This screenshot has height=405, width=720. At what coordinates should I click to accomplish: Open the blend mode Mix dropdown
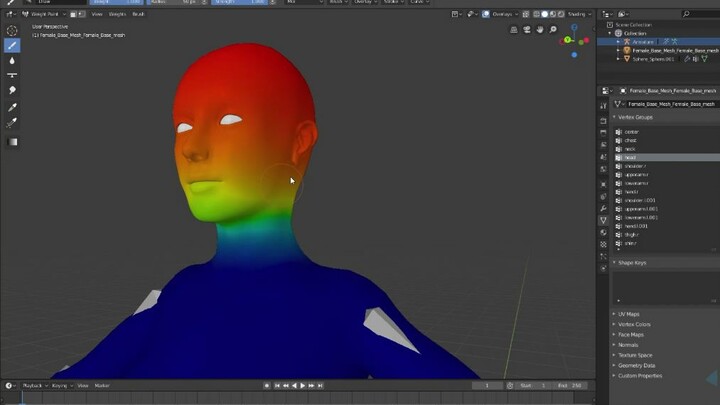[304, 2]
